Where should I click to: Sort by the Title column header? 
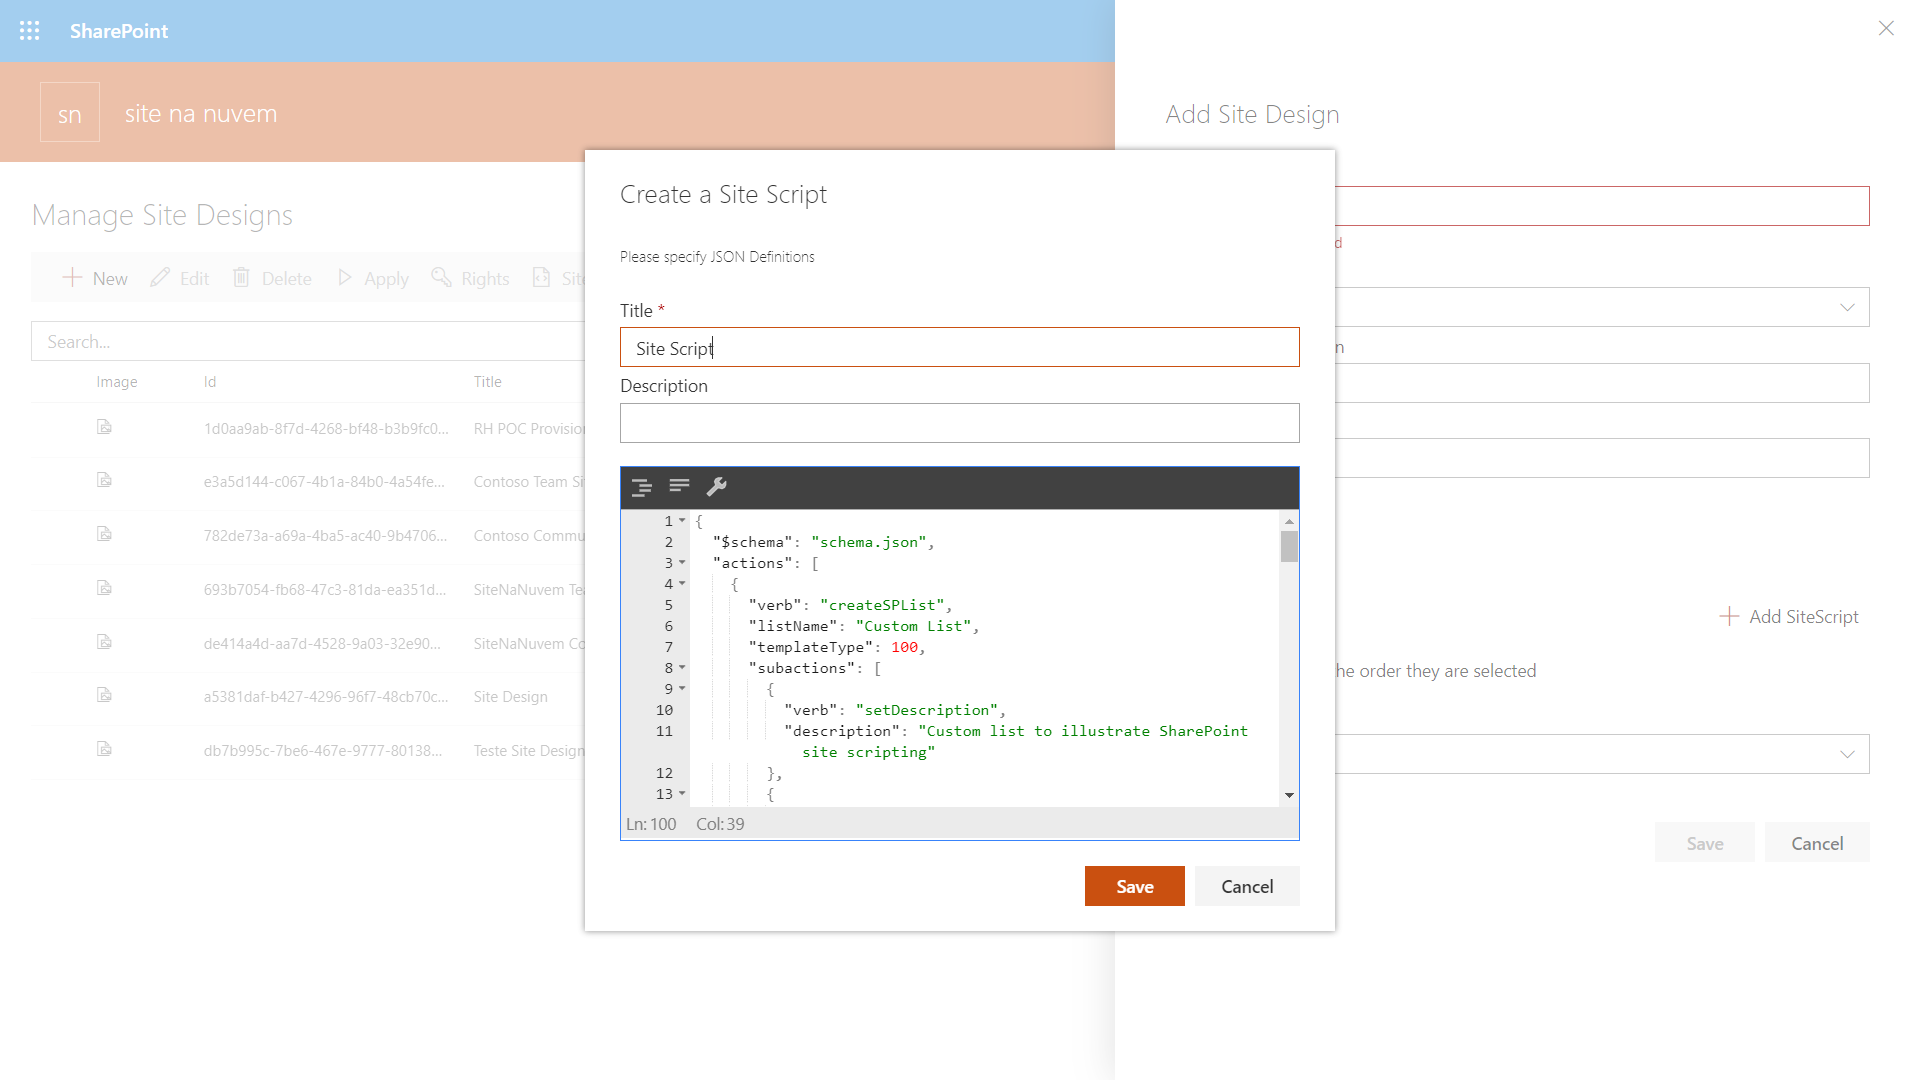(488, 382)
